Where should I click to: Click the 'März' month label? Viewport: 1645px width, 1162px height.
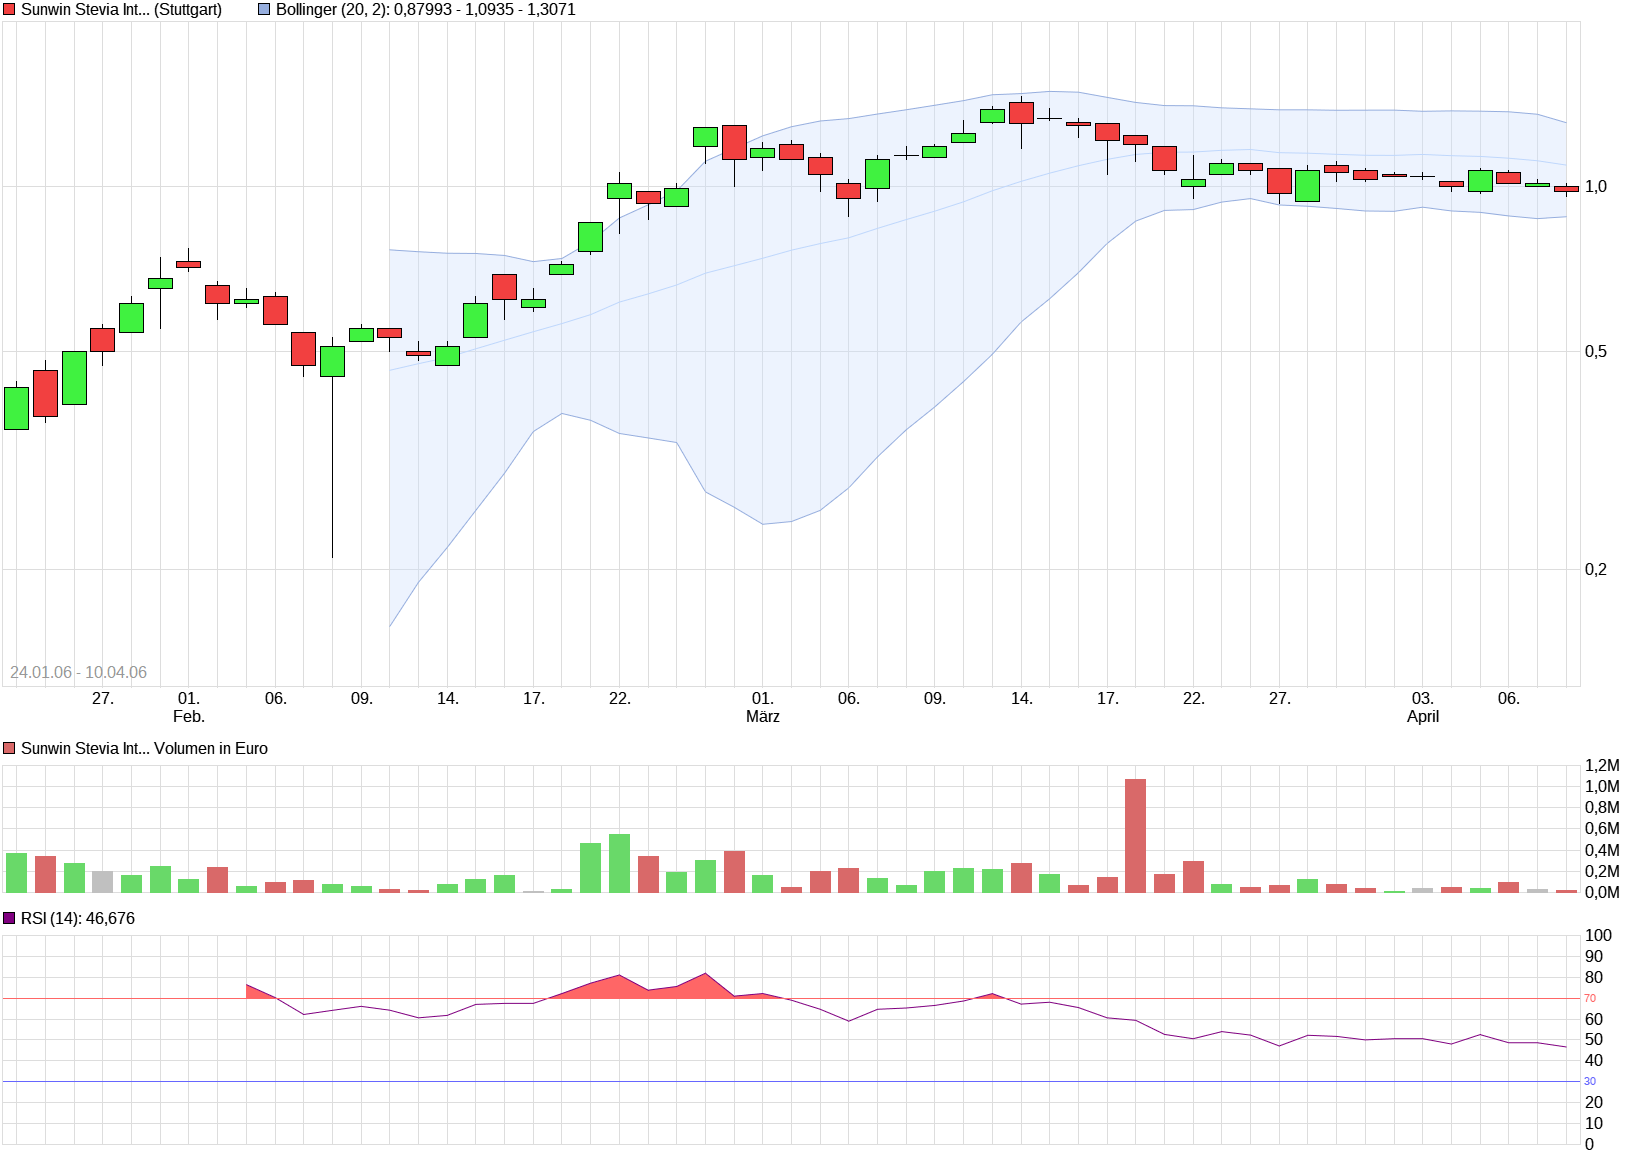[763, 717]
